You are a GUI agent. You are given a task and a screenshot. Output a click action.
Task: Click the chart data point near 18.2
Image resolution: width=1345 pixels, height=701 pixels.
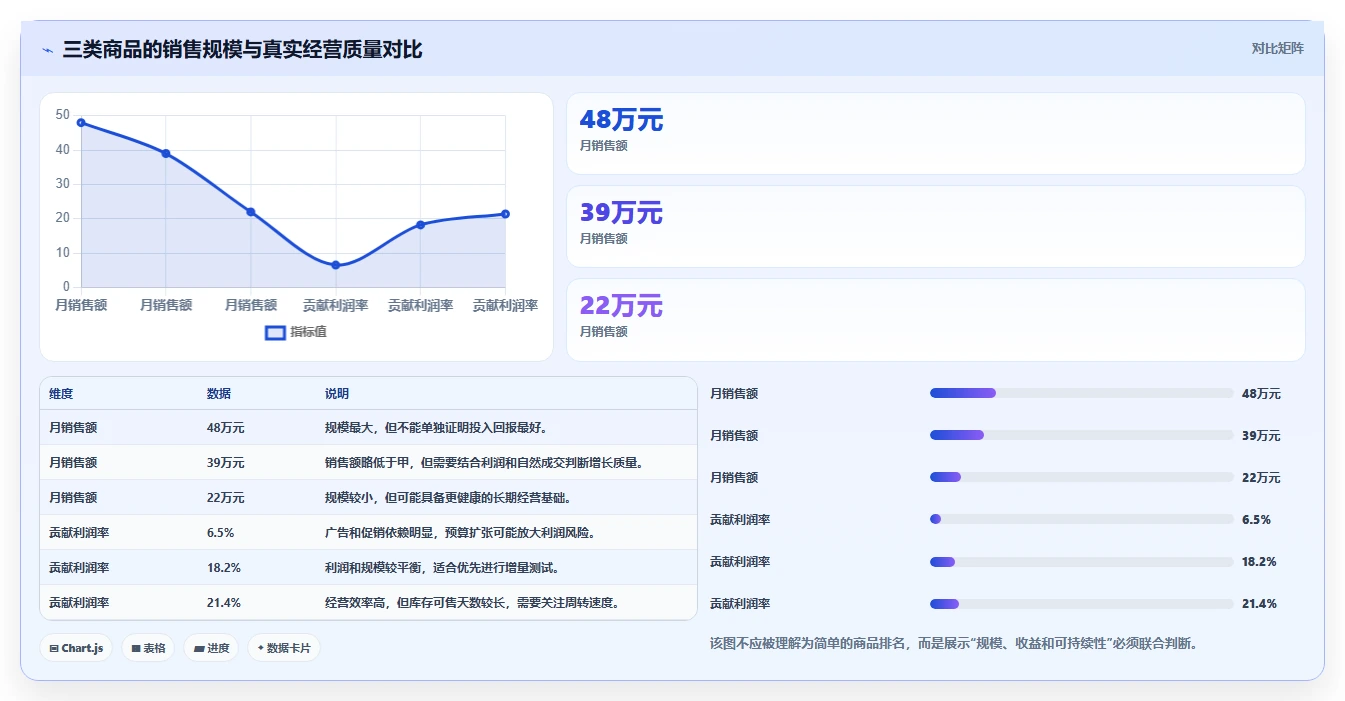[x=420, y=225]
